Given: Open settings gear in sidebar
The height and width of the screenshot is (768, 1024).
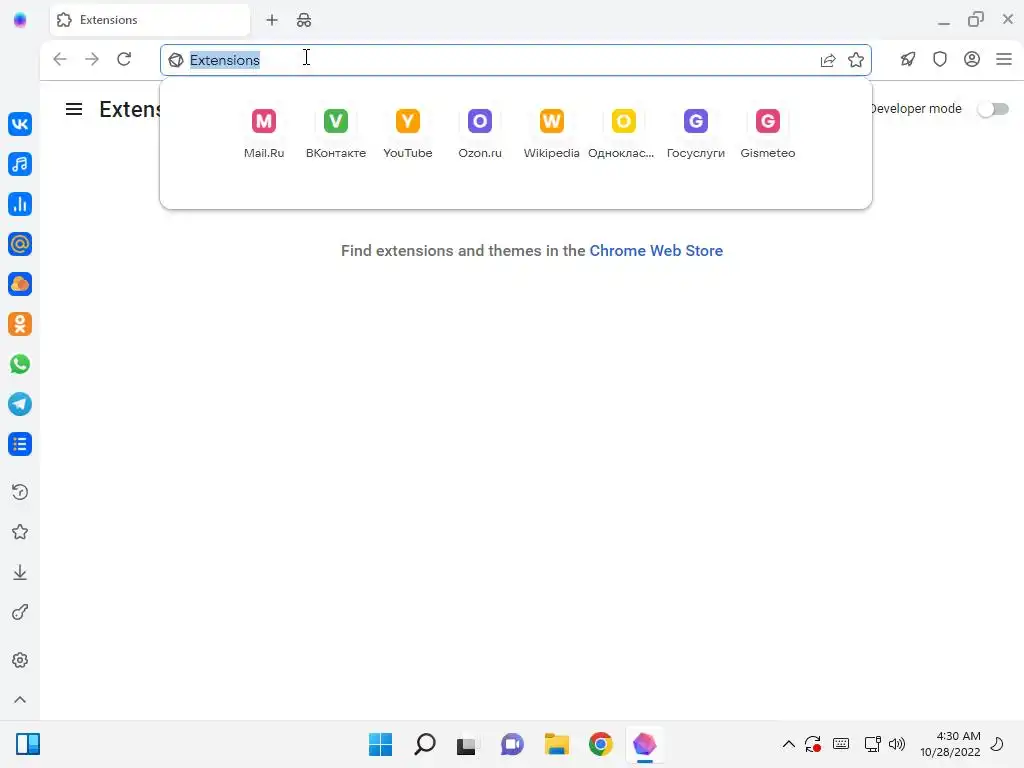Looking at the screenshot, I should pos(20,660).
